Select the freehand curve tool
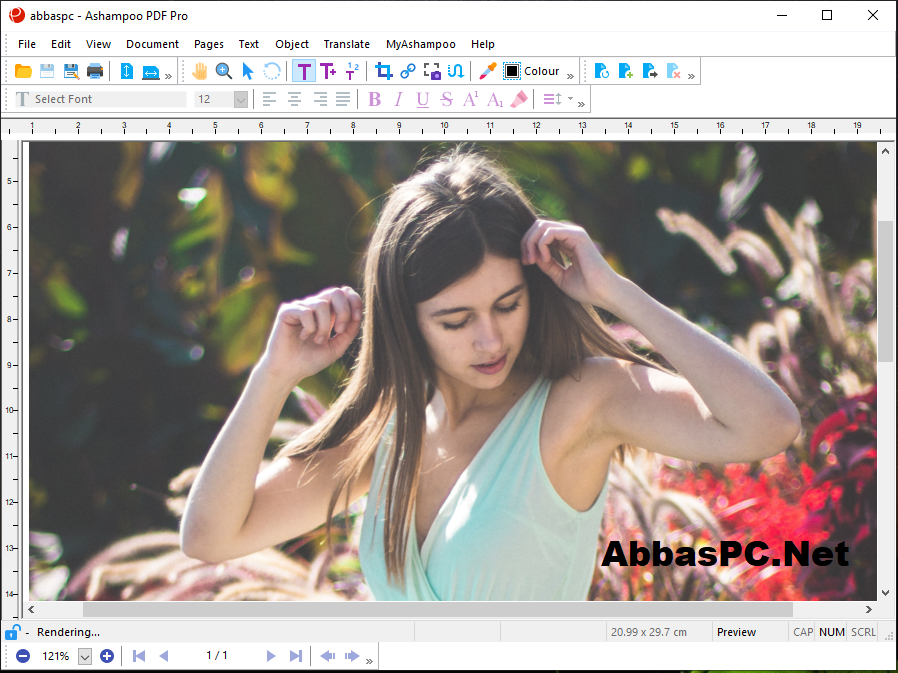This screenshot has width=898, height=673. click(456, 71)
